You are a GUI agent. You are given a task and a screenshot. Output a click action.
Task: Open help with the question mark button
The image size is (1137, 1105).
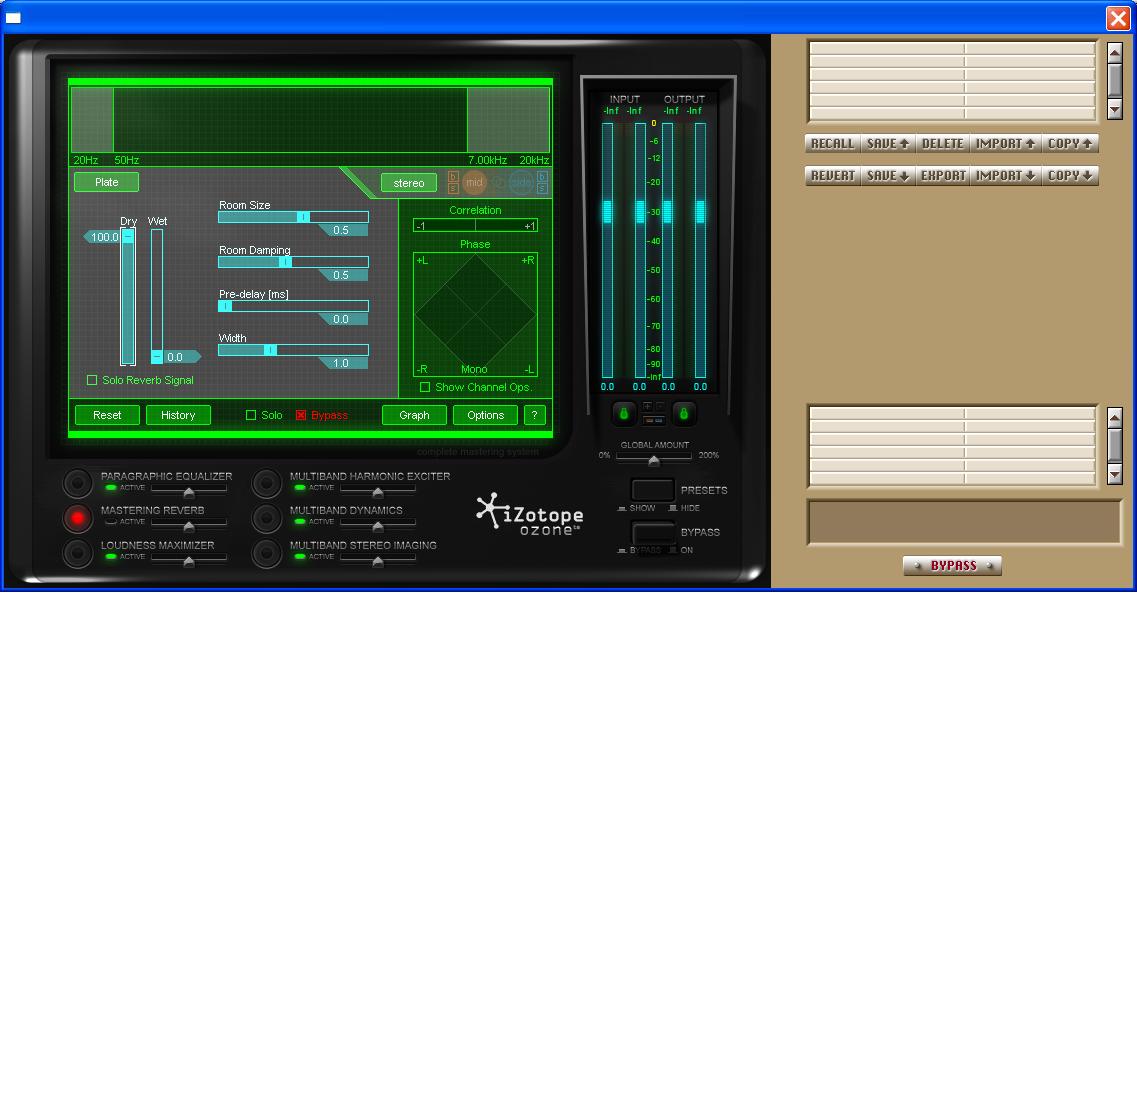(x=534, y=415)
